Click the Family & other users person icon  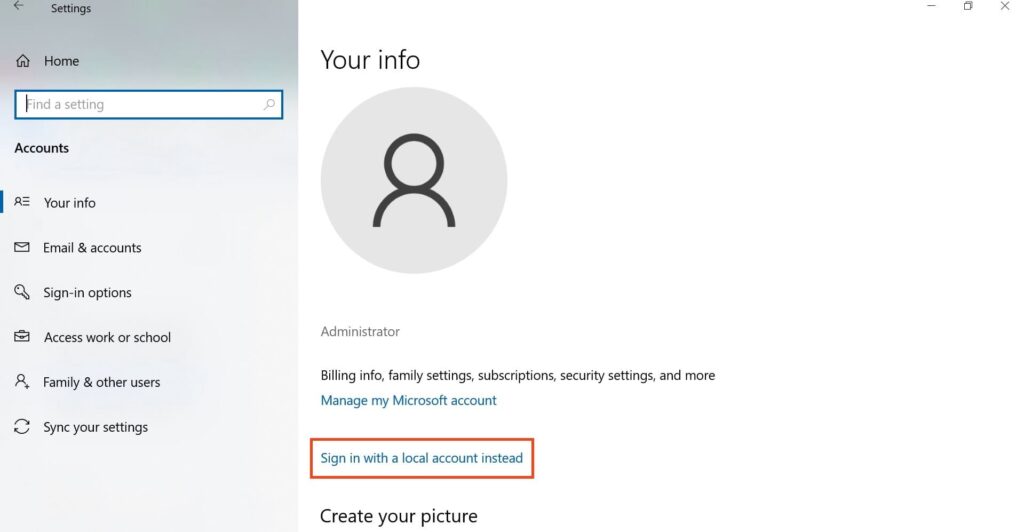pos(22,382)
